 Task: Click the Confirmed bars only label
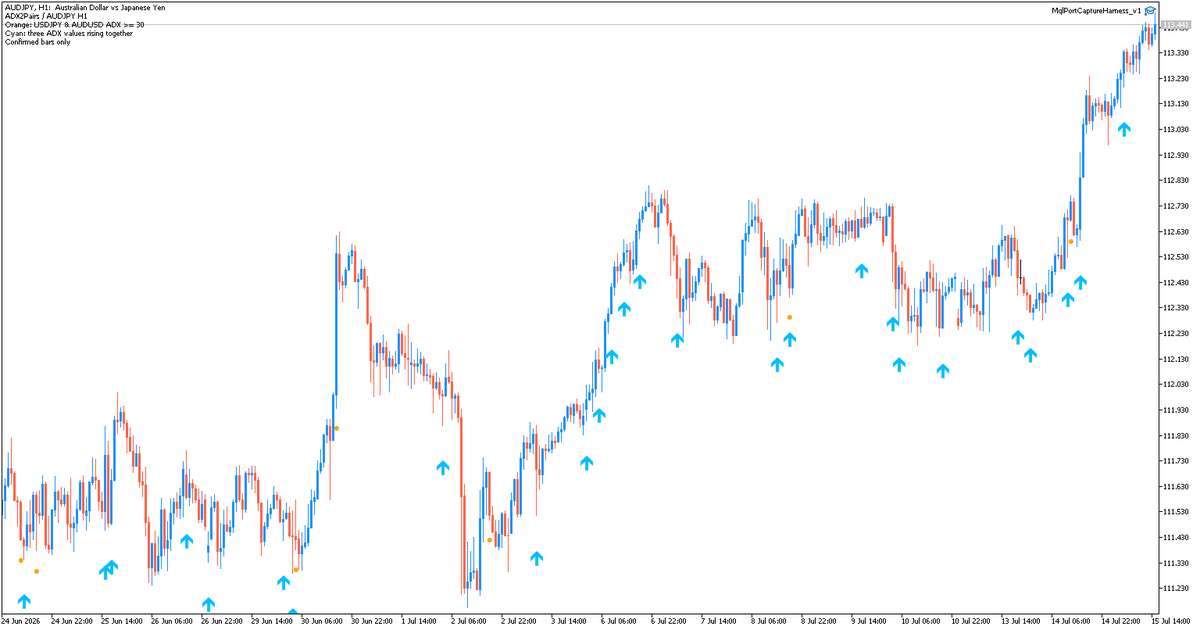(37, 42)
